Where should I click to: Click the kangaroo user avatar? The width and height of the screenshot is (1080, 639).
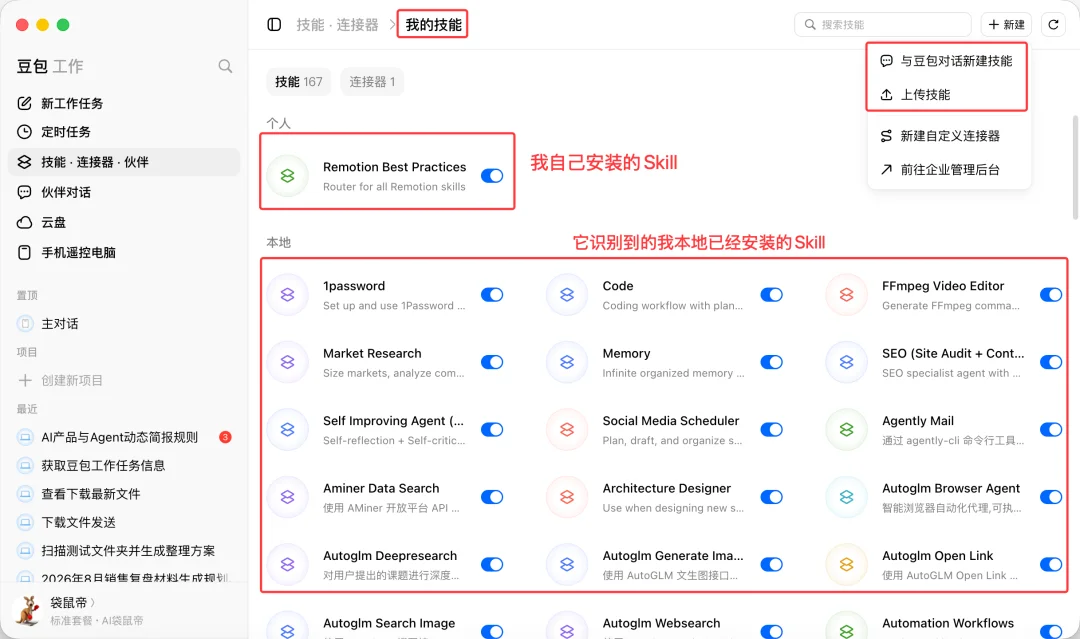pos(28,611)
